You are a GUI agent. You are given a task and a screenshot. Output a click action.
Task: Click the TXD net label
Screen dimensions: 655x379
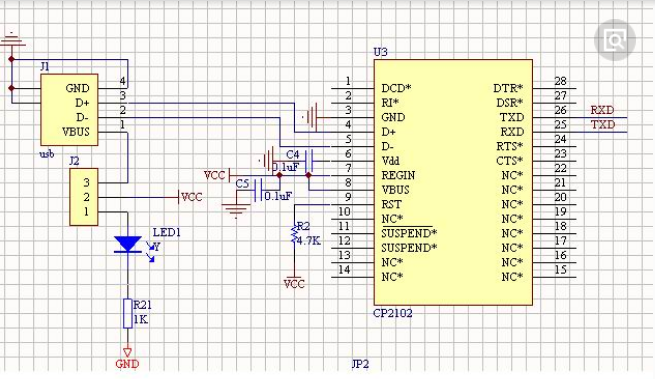click(x=602, y=125)
